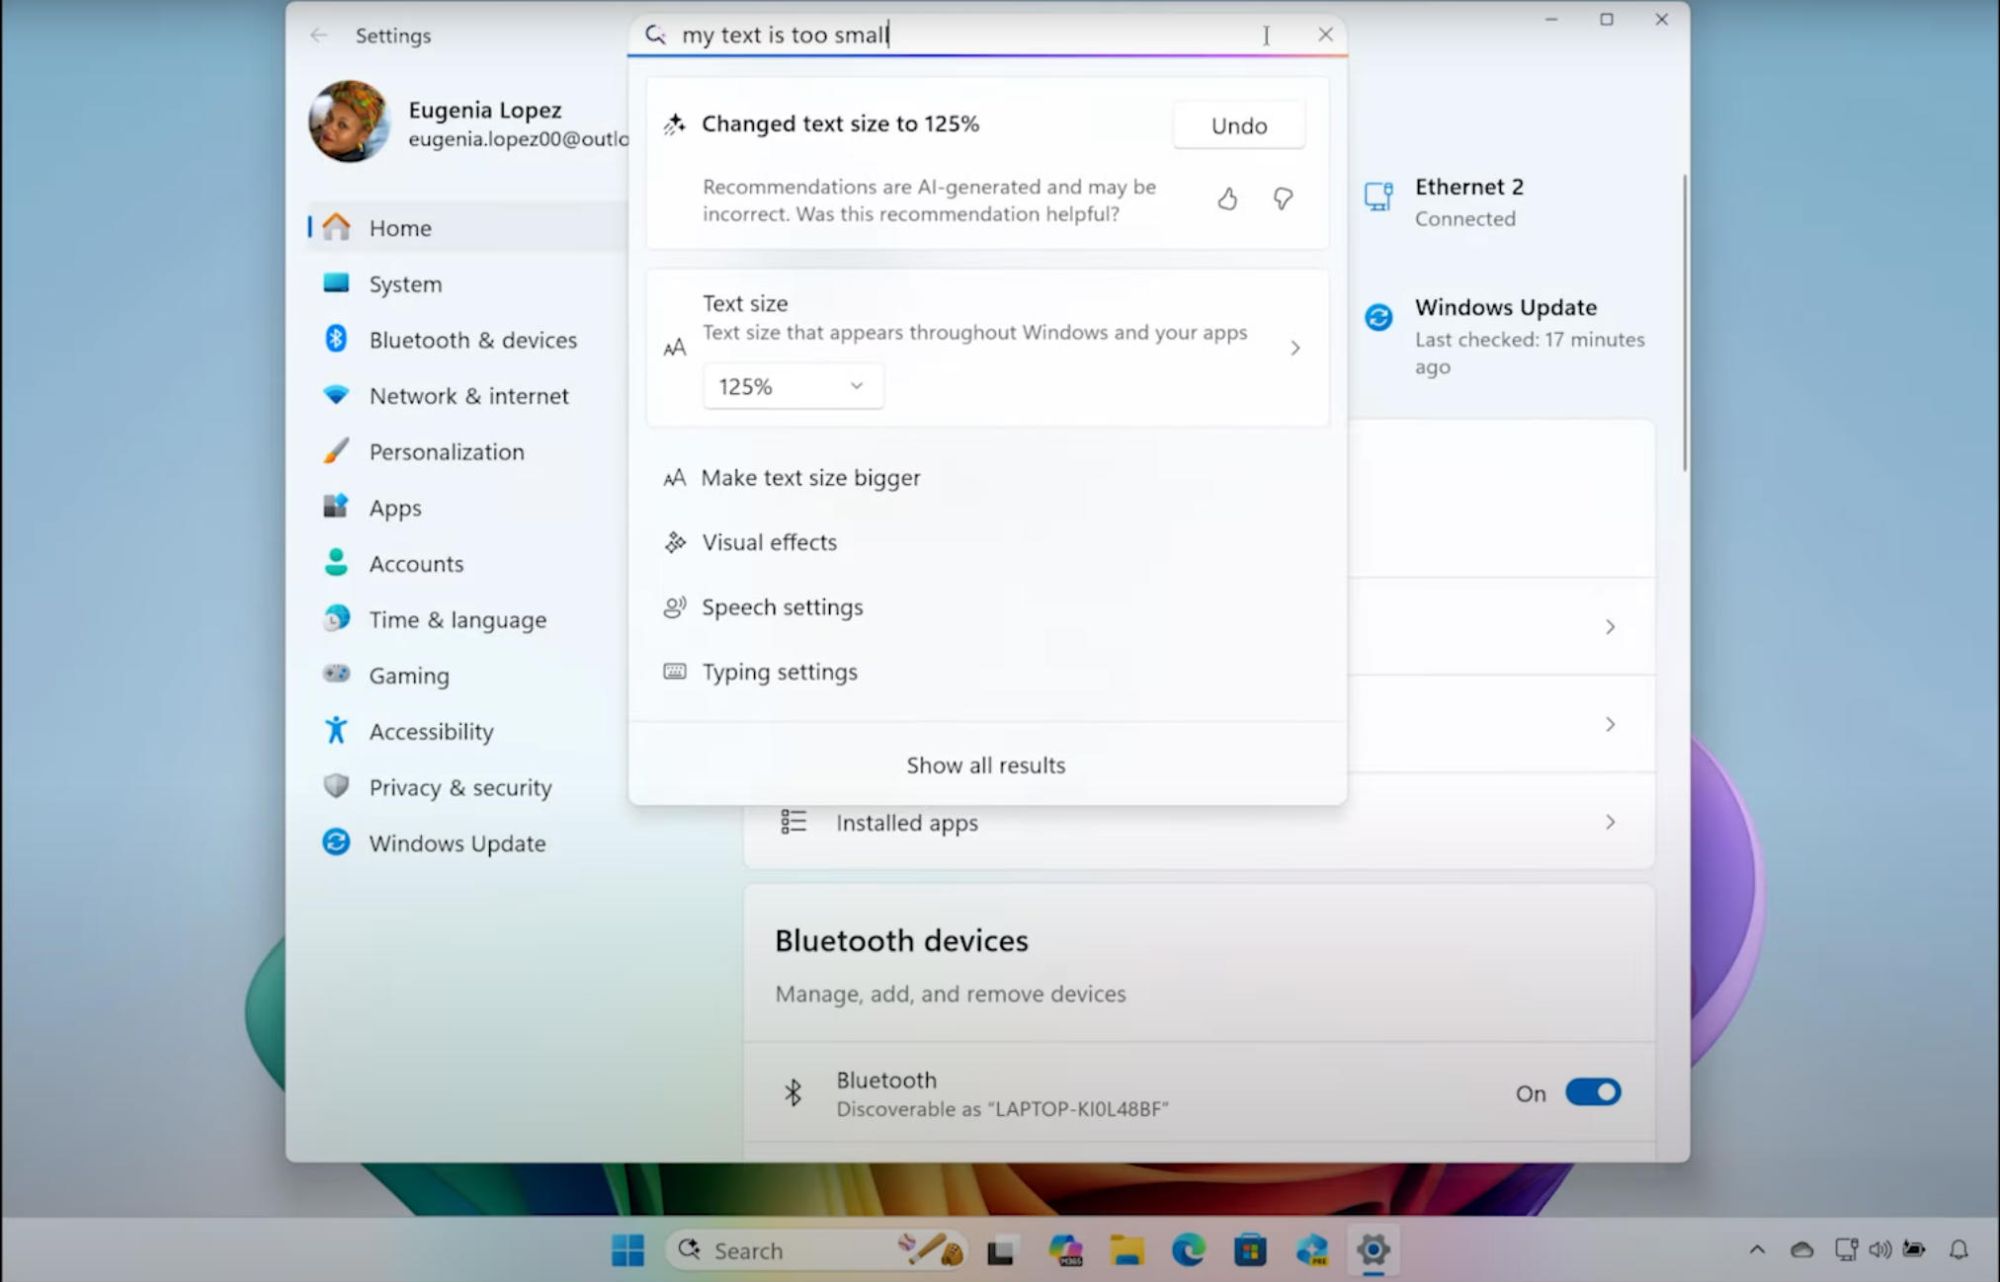The image size is (2000, 1282).
Task: Expand the Text size setting chevron
Action: pos(1295,348)
